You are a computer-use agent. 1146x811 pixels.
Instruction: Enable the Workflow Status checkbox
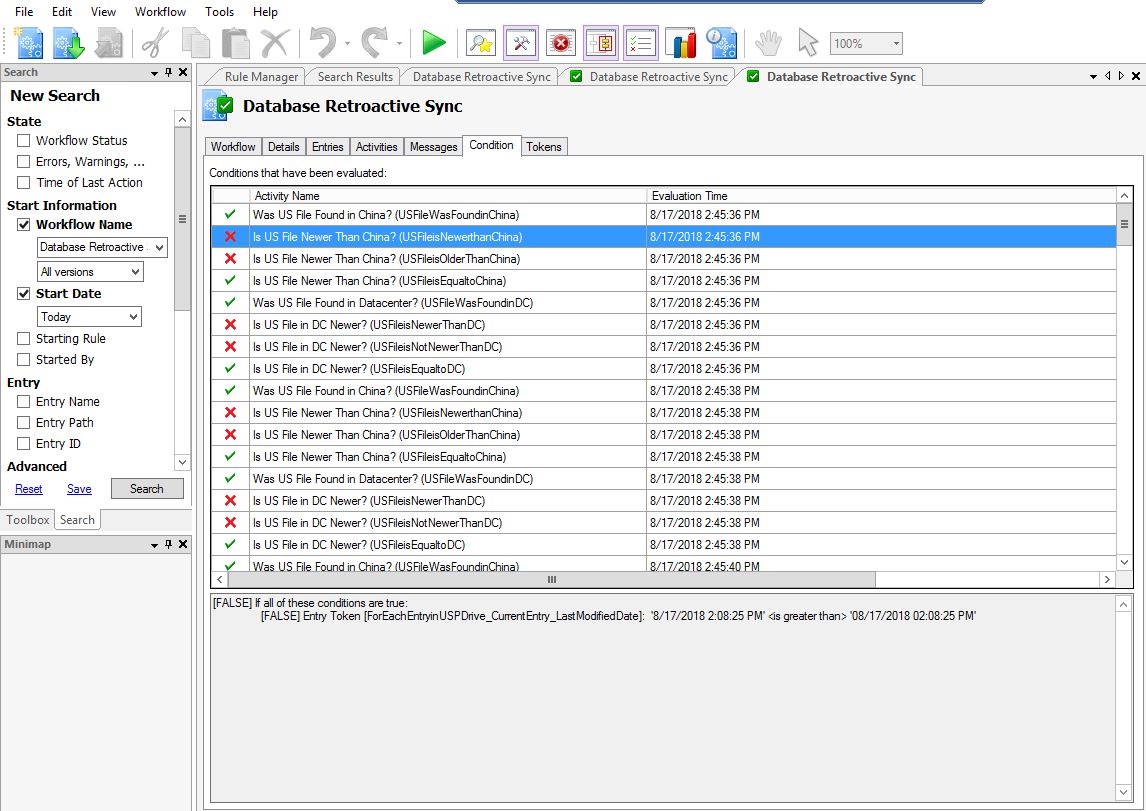(24, 141)
